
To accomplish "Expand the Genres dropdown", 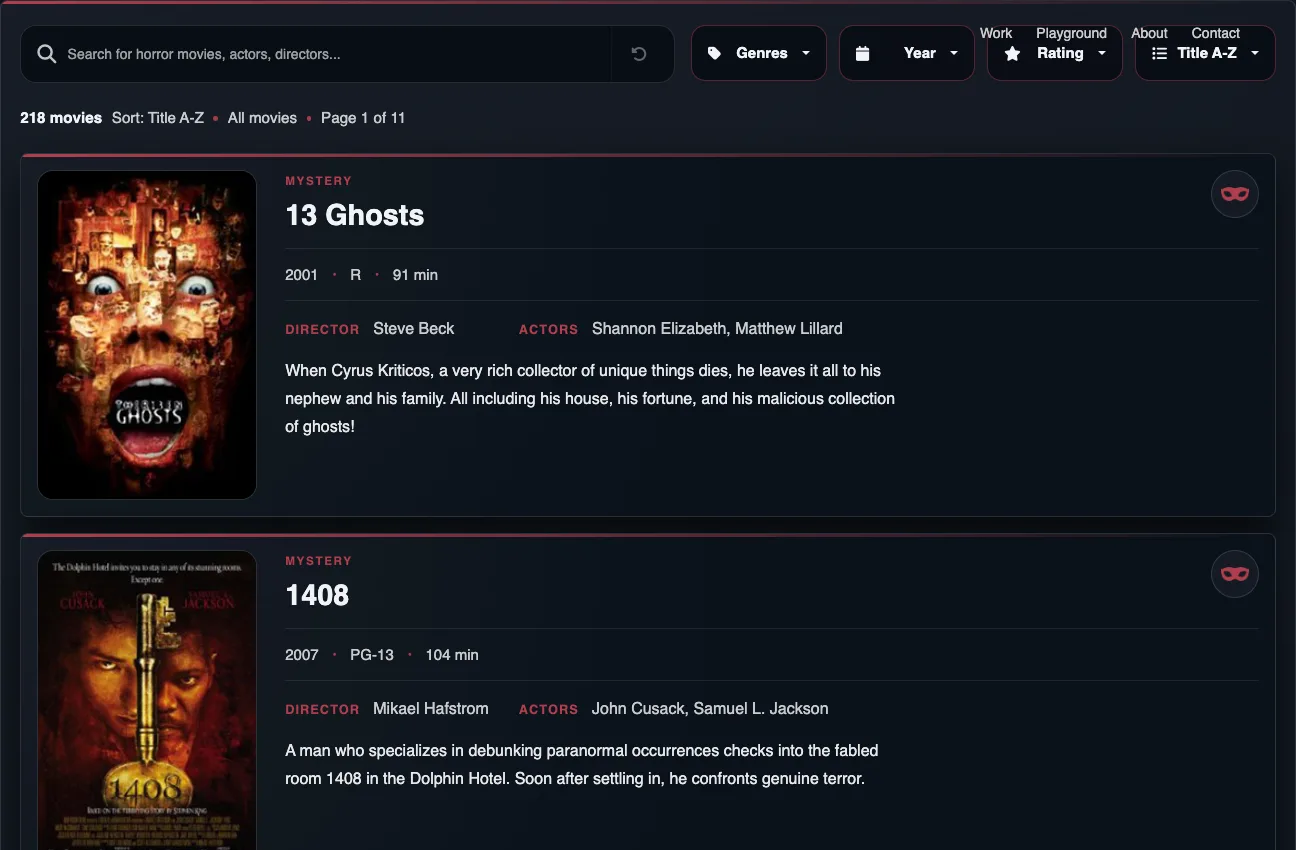I will (x=759, y=53).
